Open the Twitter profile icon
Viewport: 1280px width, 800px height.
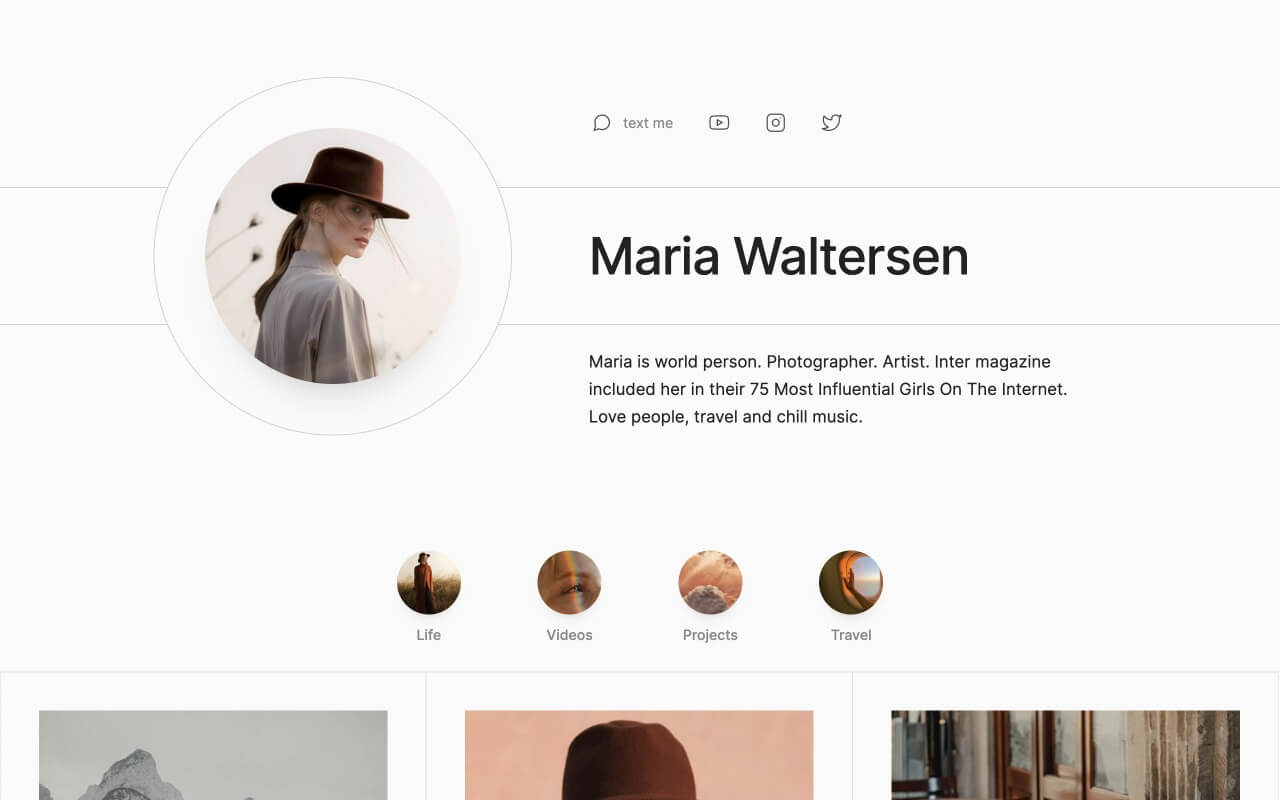point(831,122)
